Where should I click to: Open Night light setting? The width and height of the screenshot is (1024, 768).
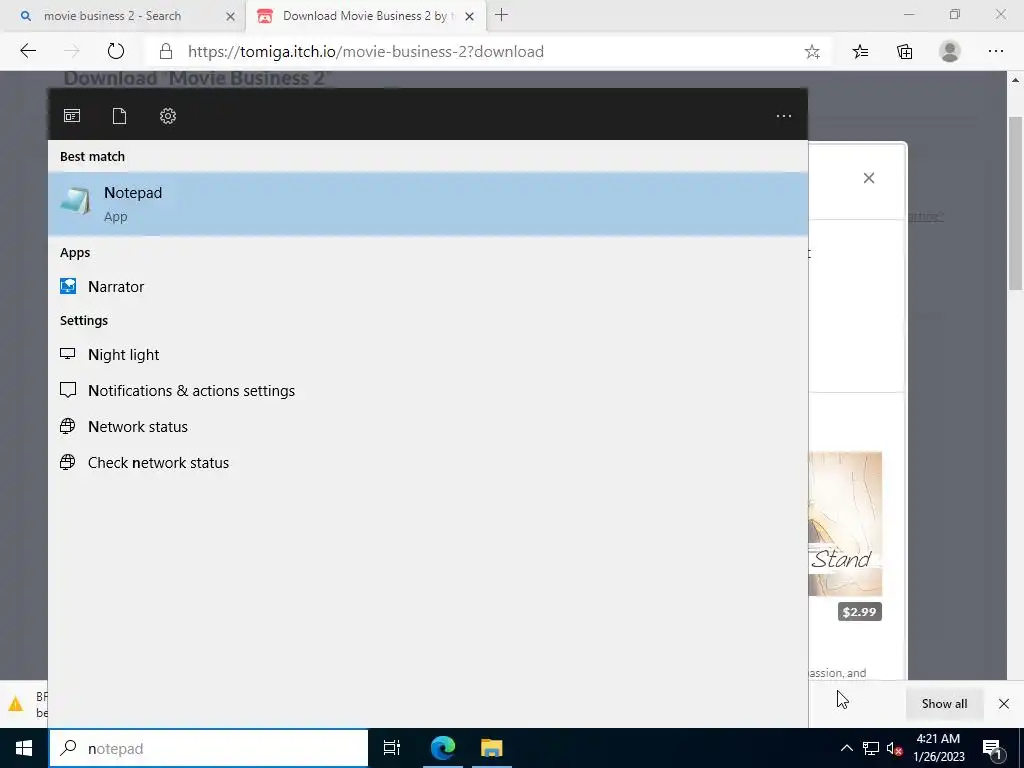pyautogui.click(x=428, y=355)
